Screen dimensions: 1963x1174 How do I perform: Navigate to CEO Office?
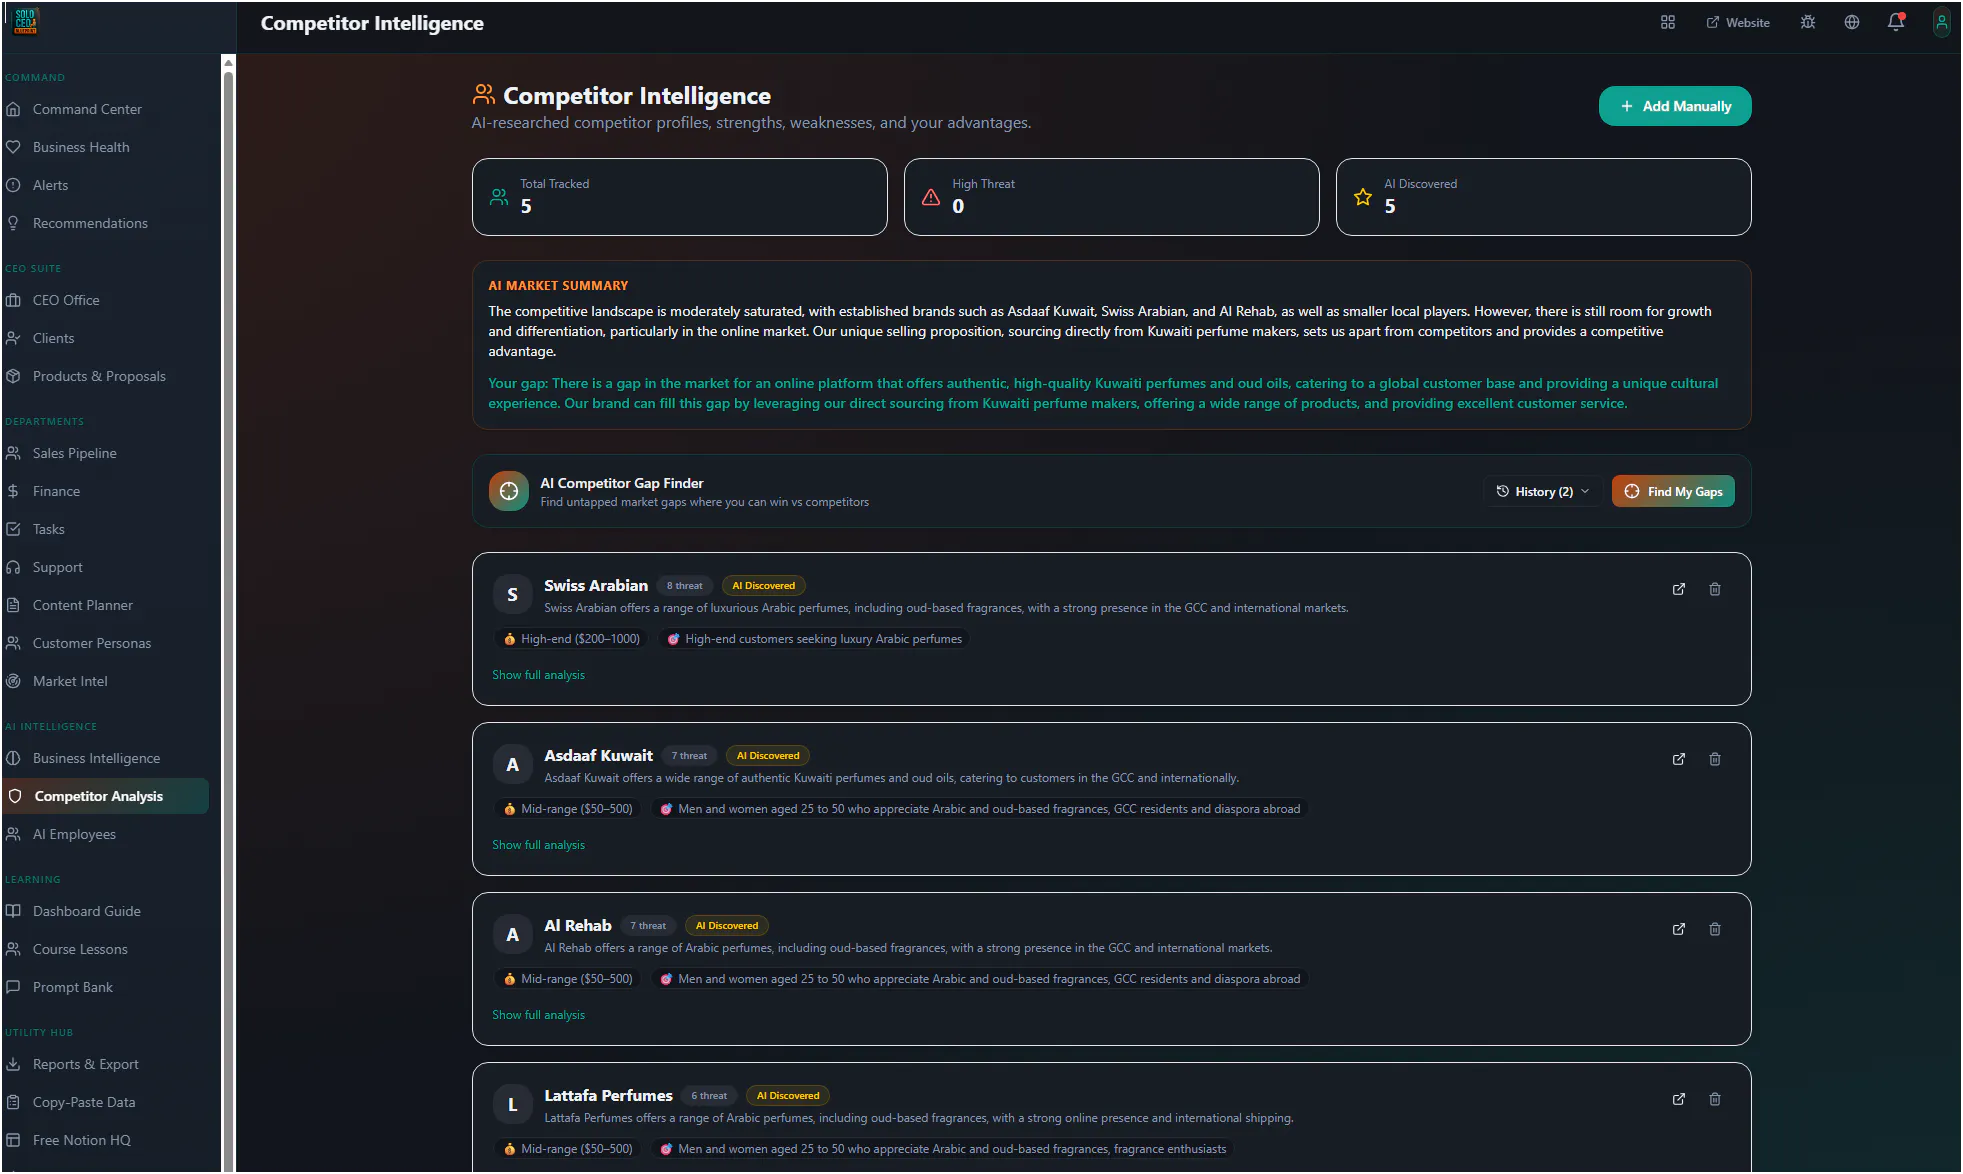(106, 300)
